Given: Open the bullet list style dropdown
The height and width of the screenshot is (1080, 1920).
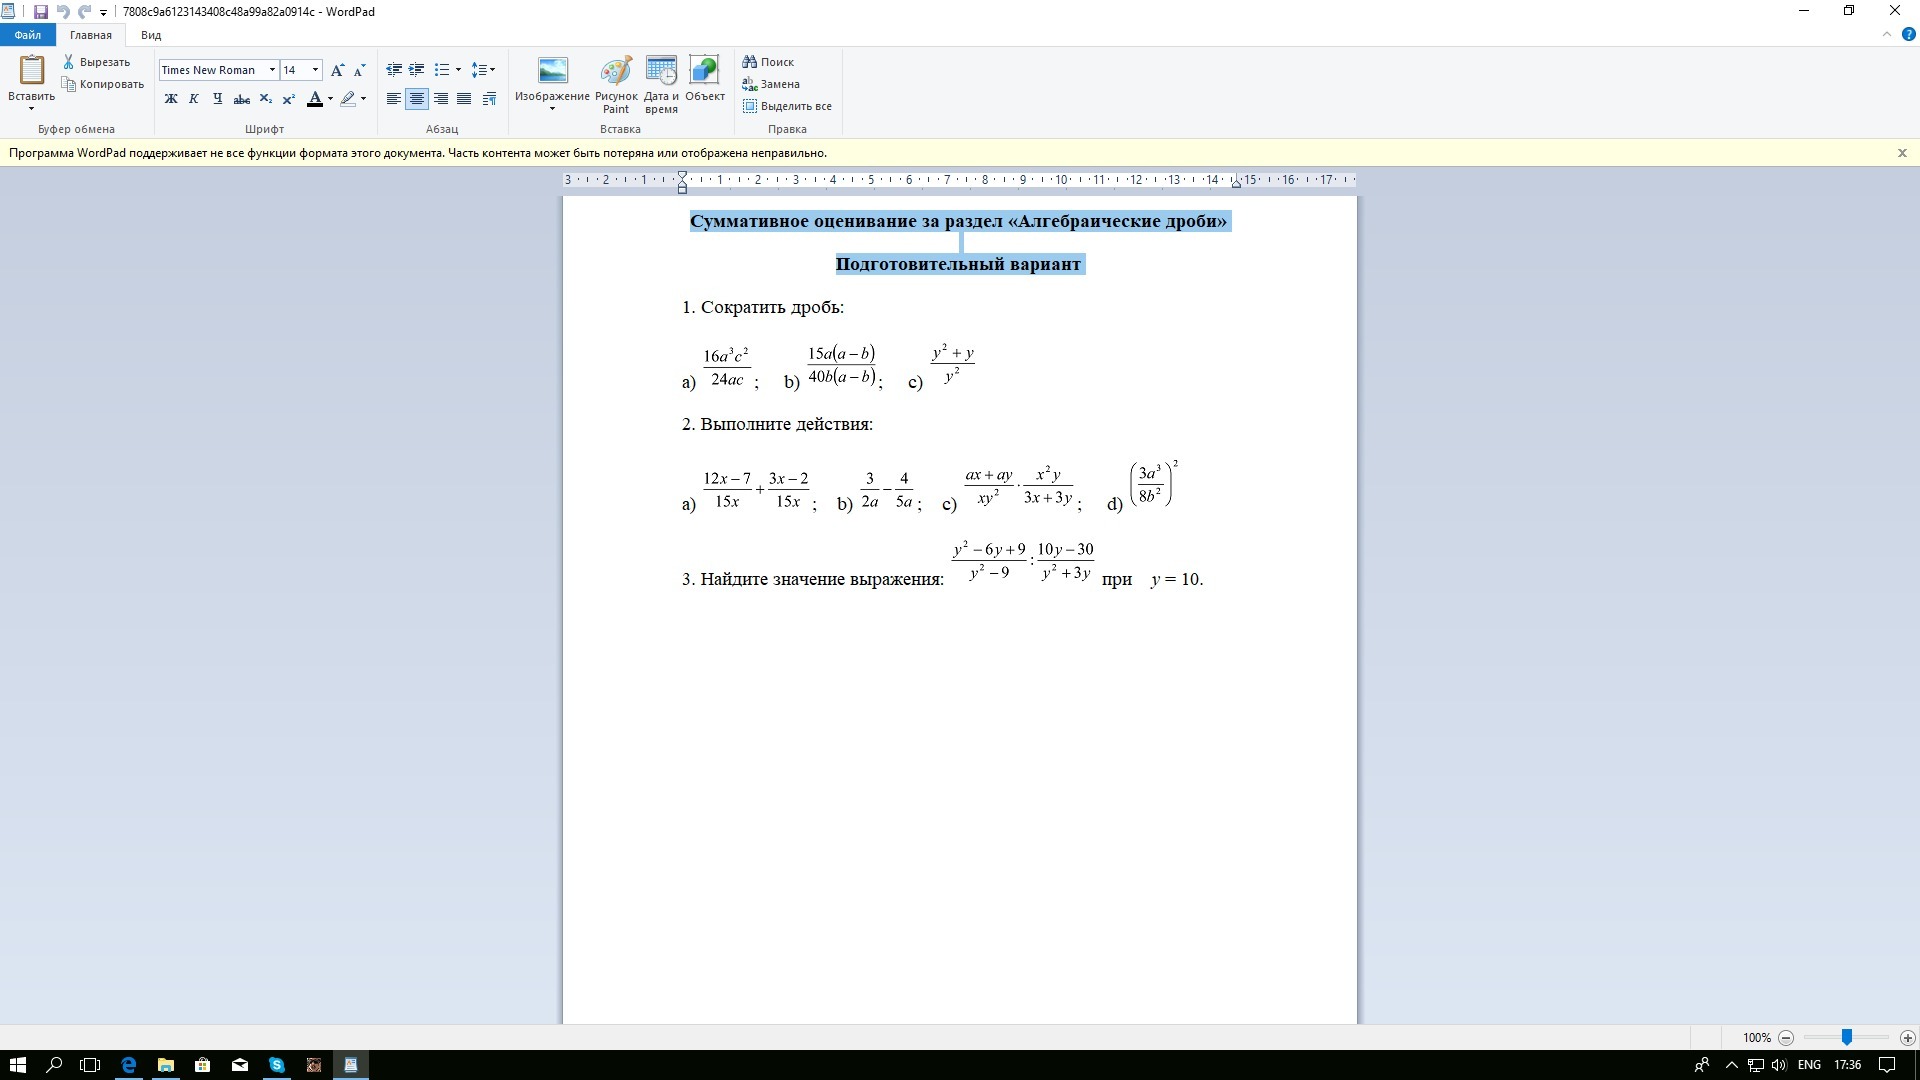Looking at the screenshot, I should tap(458, 70).
